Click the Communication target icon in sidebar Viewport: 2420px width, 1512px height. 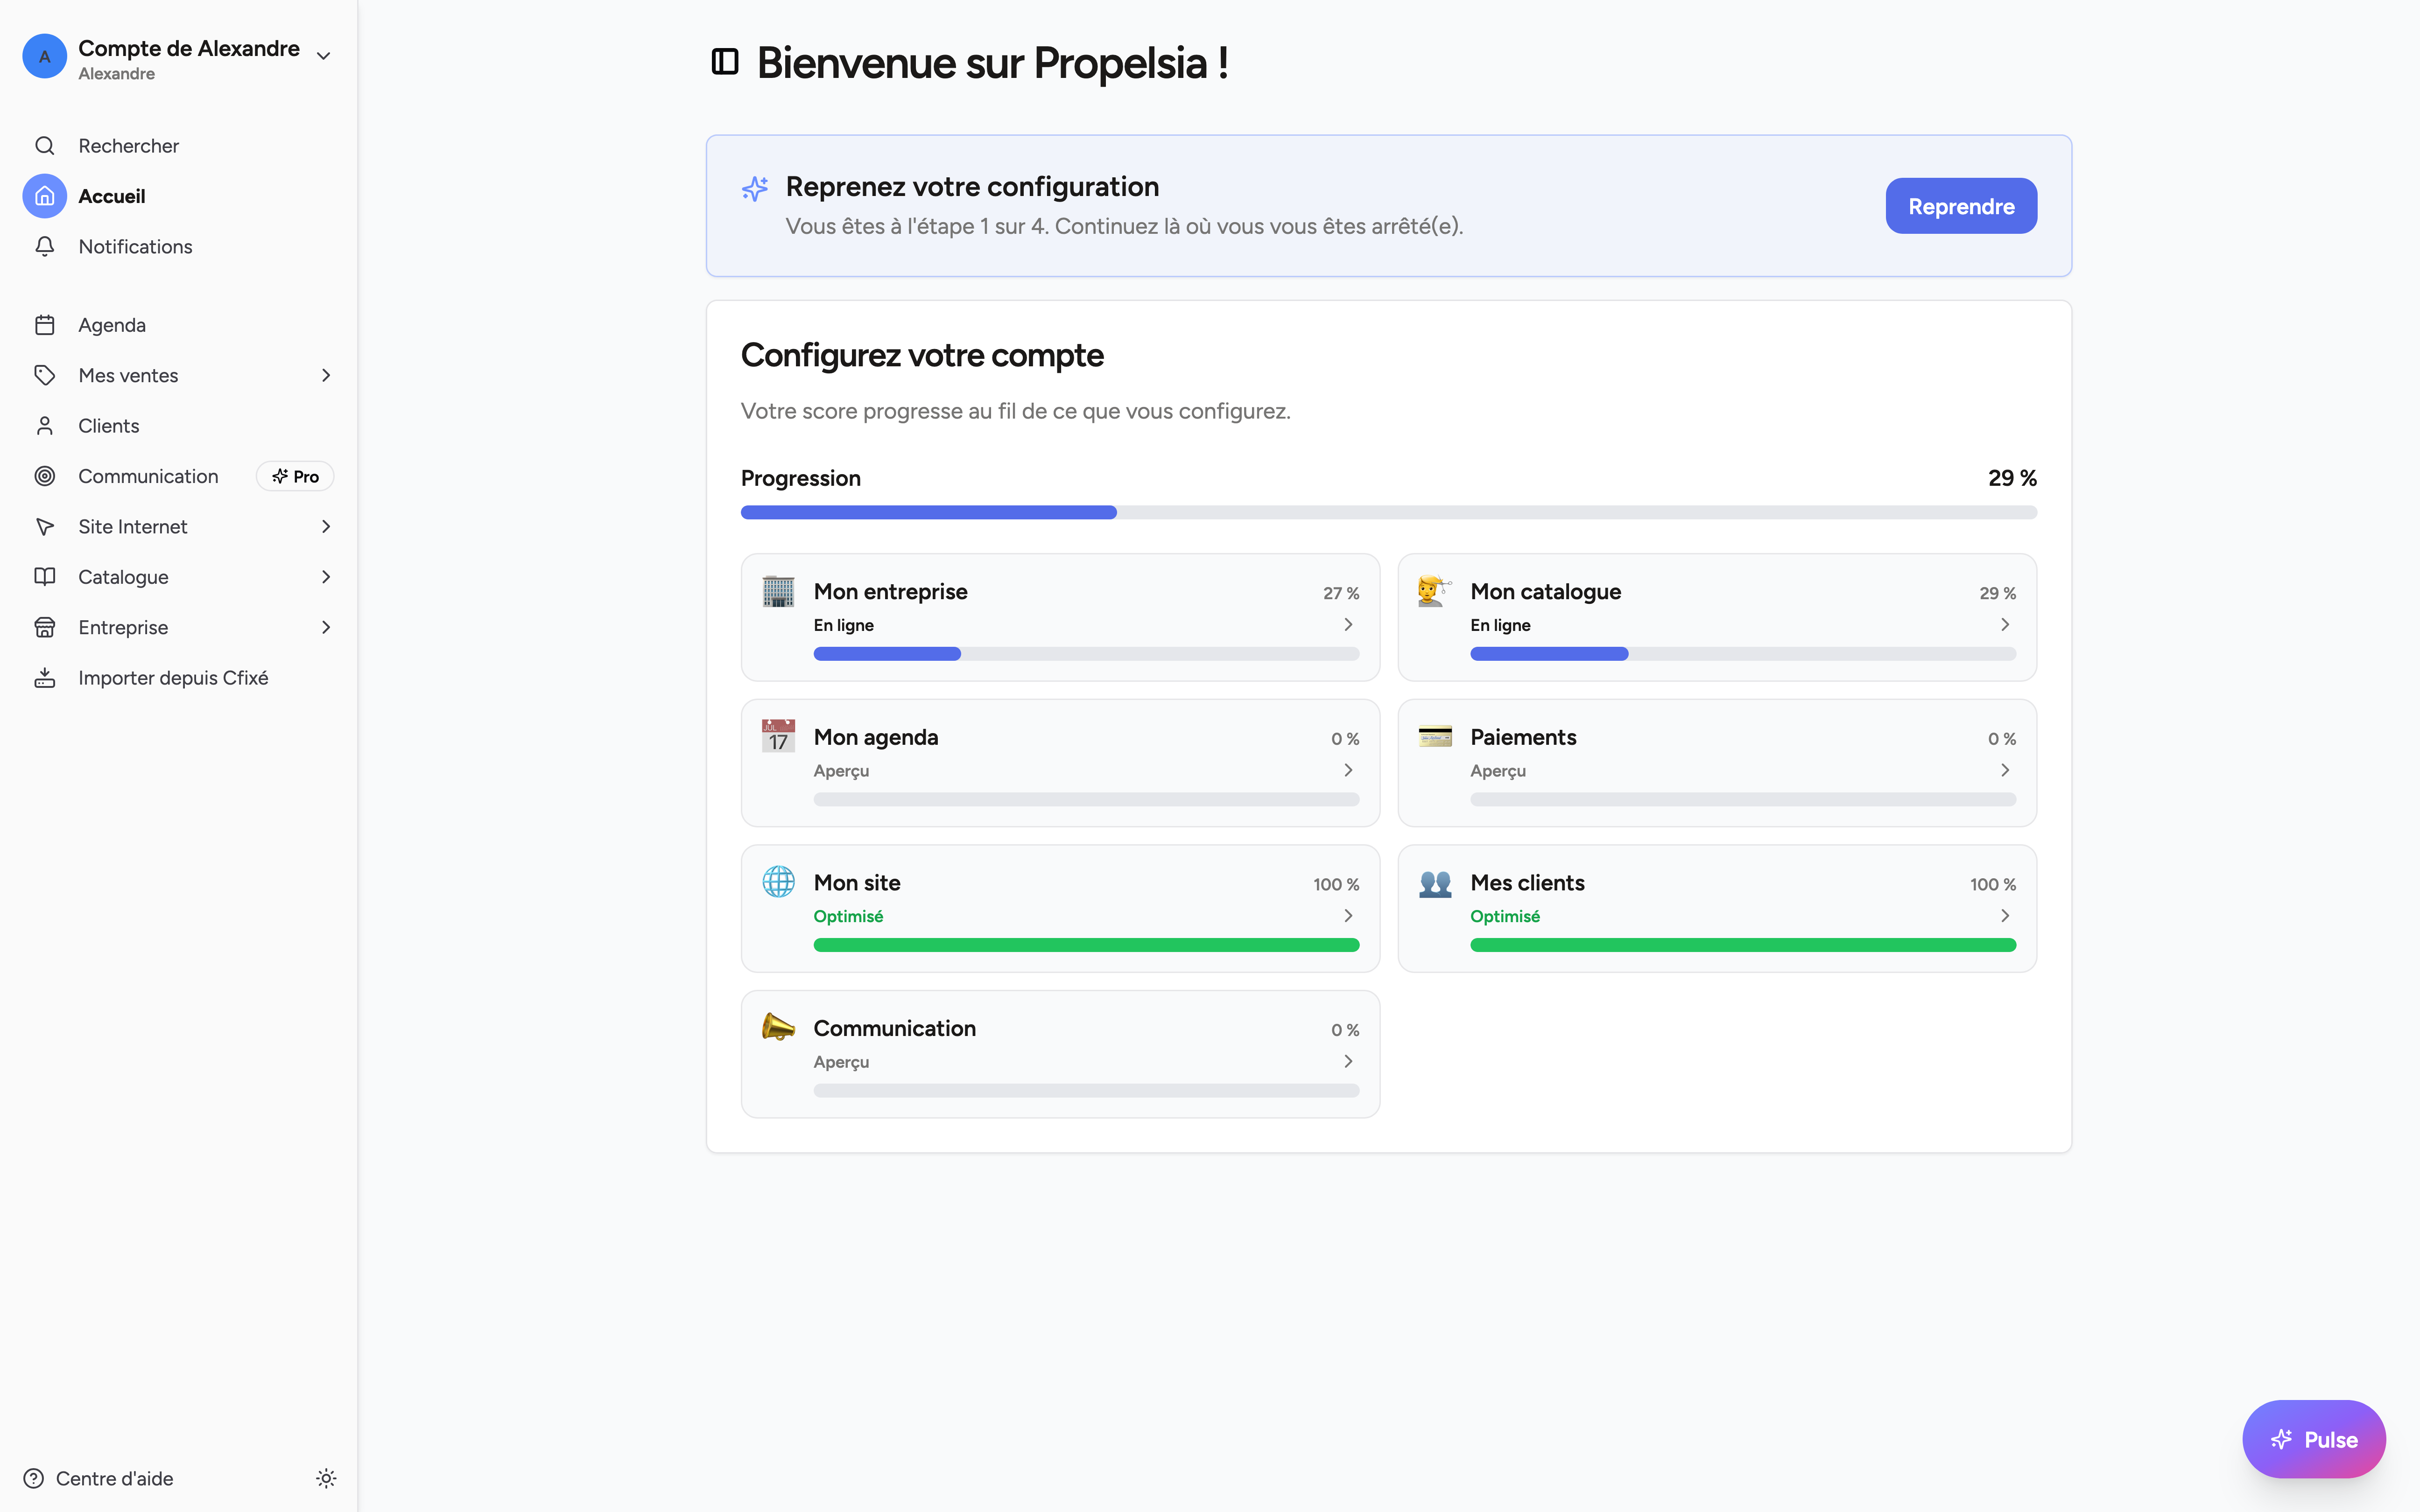(x=45, y=476)
